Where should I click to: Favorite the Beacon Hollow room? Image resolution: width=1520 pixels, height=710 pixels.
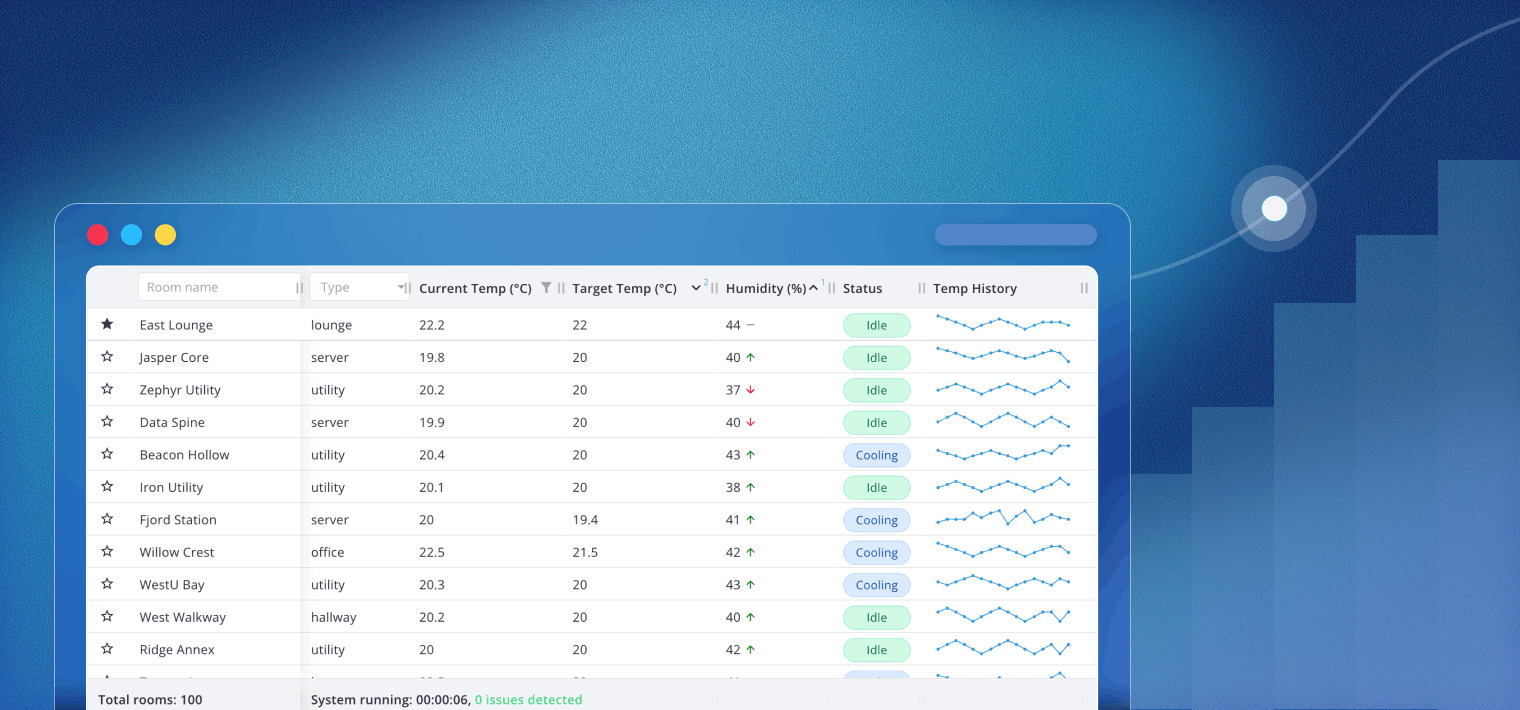pos(107,454)
